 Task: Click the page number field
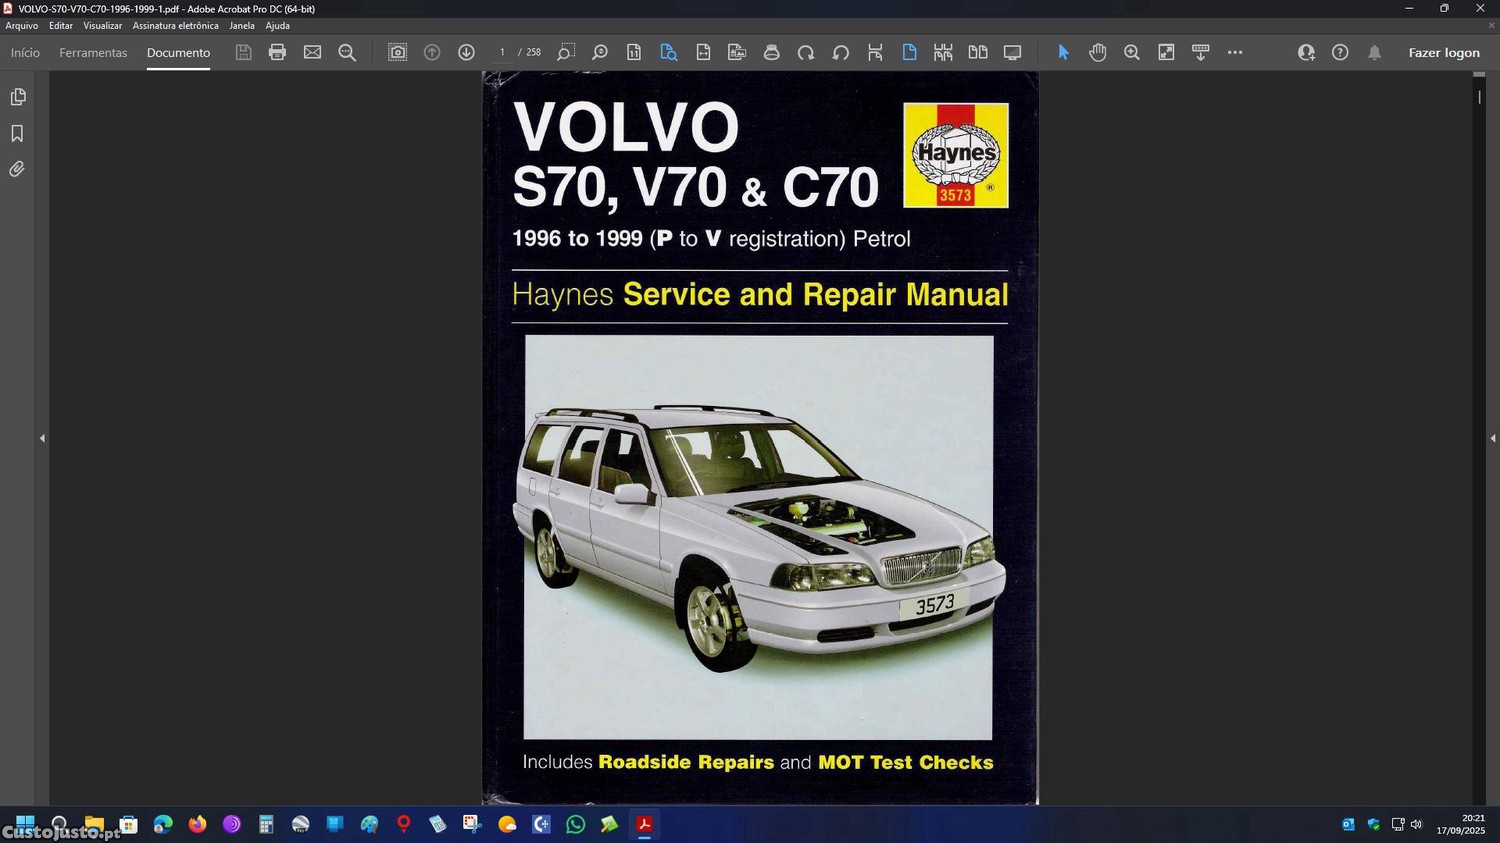(x=502, y=53)
